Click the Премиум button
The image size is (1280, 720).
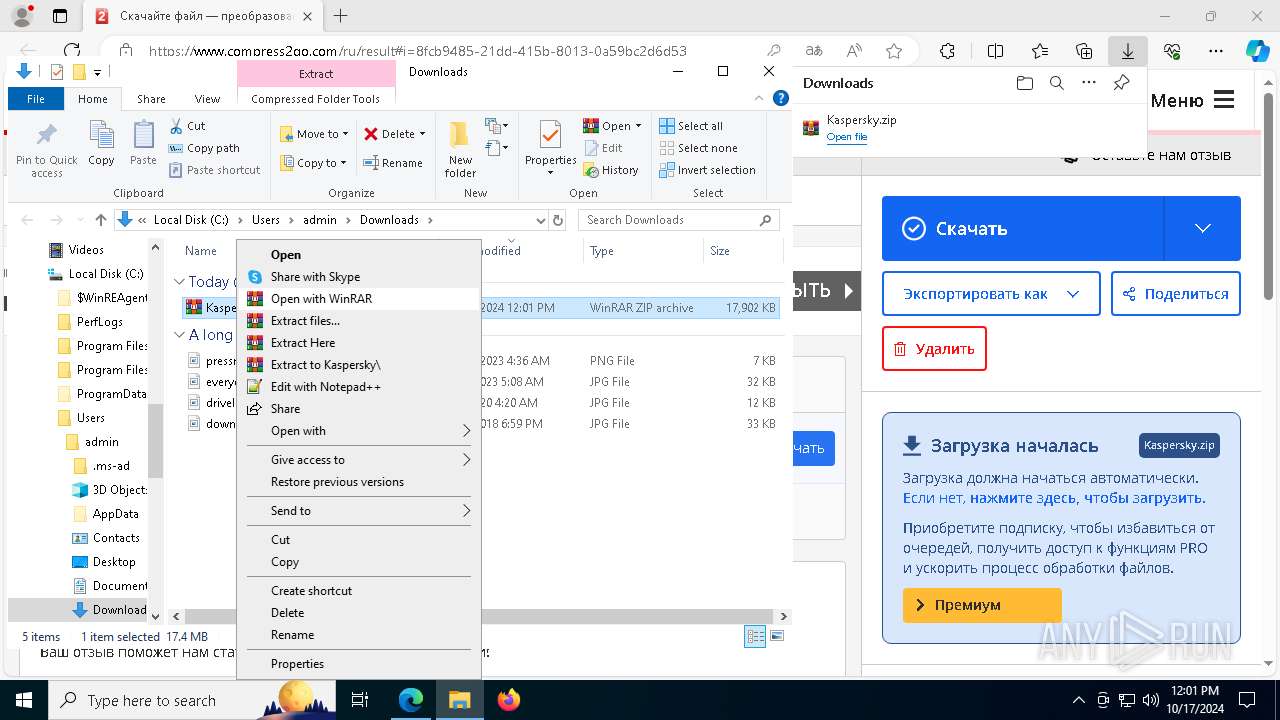click(982, 605)
